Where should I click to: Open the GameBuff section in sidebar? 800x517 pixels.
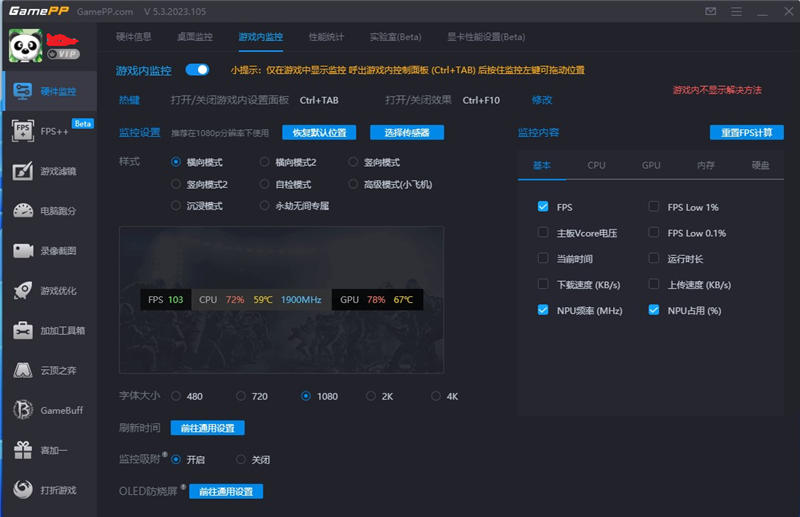click(50, 410)
